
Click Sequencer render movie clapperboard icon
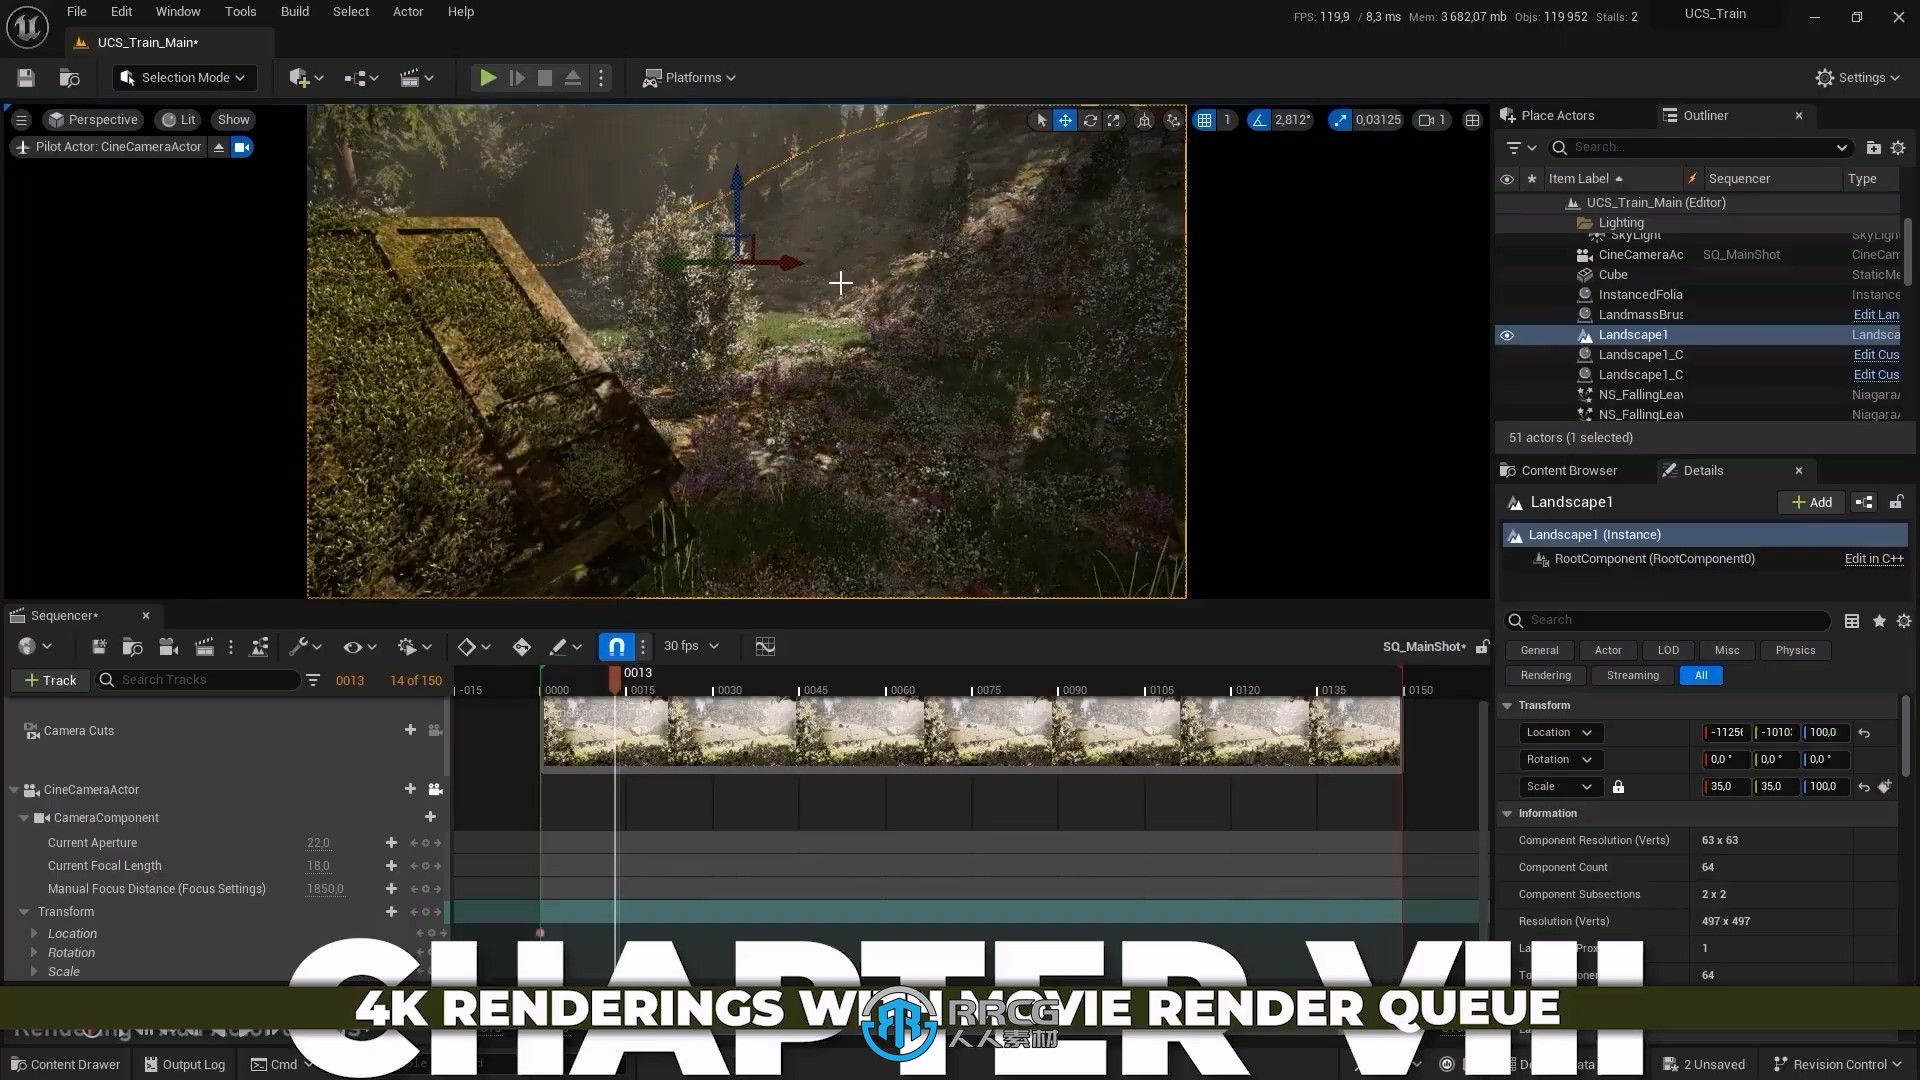204,646
